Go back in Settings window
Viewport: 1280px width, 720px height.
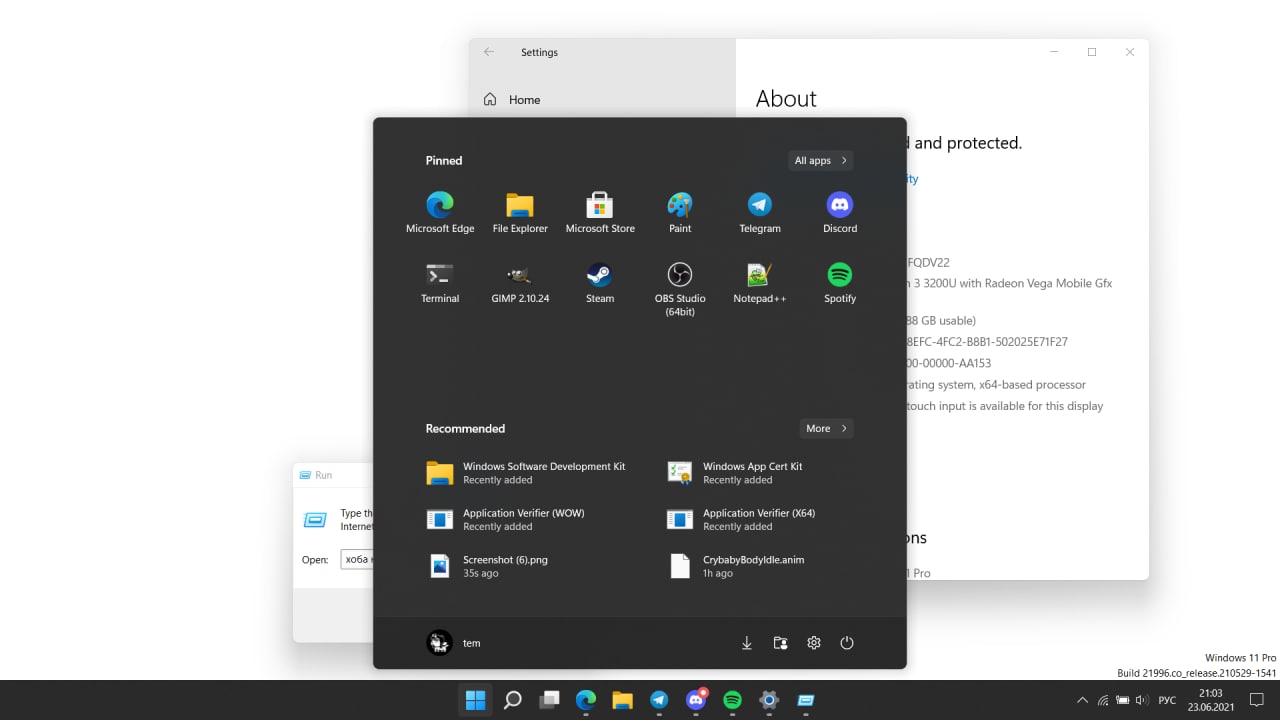tap(489, 52)
